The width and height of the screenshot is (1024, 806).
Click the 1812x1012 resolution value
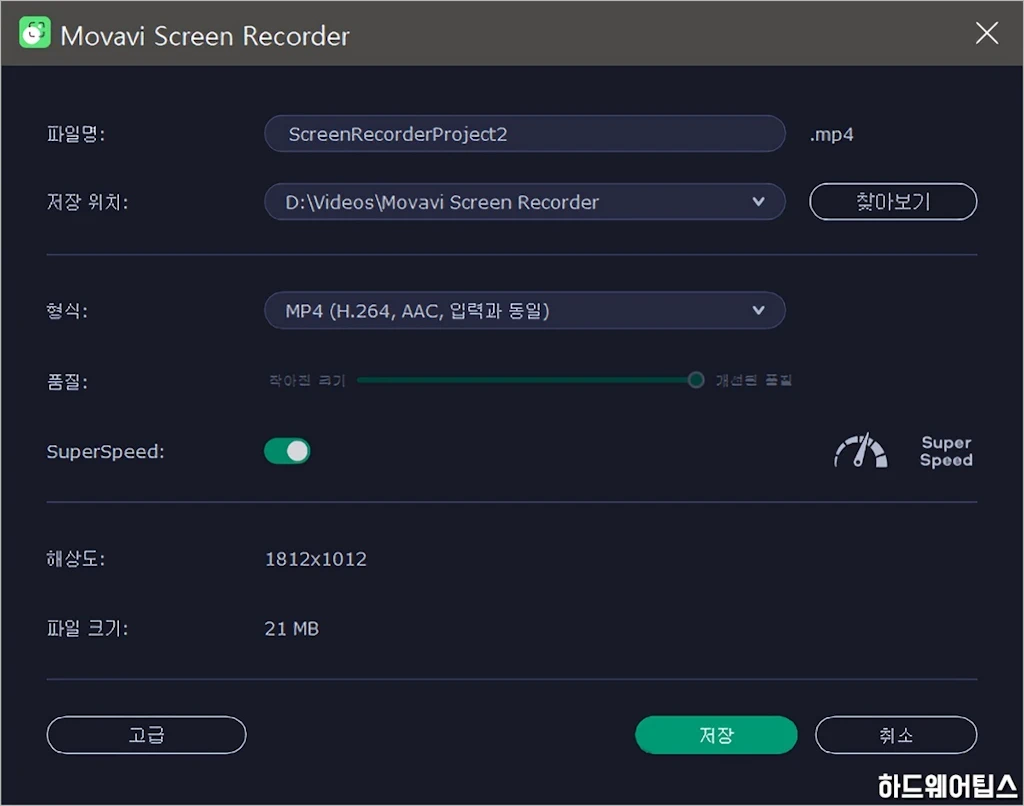click(315, 559)
